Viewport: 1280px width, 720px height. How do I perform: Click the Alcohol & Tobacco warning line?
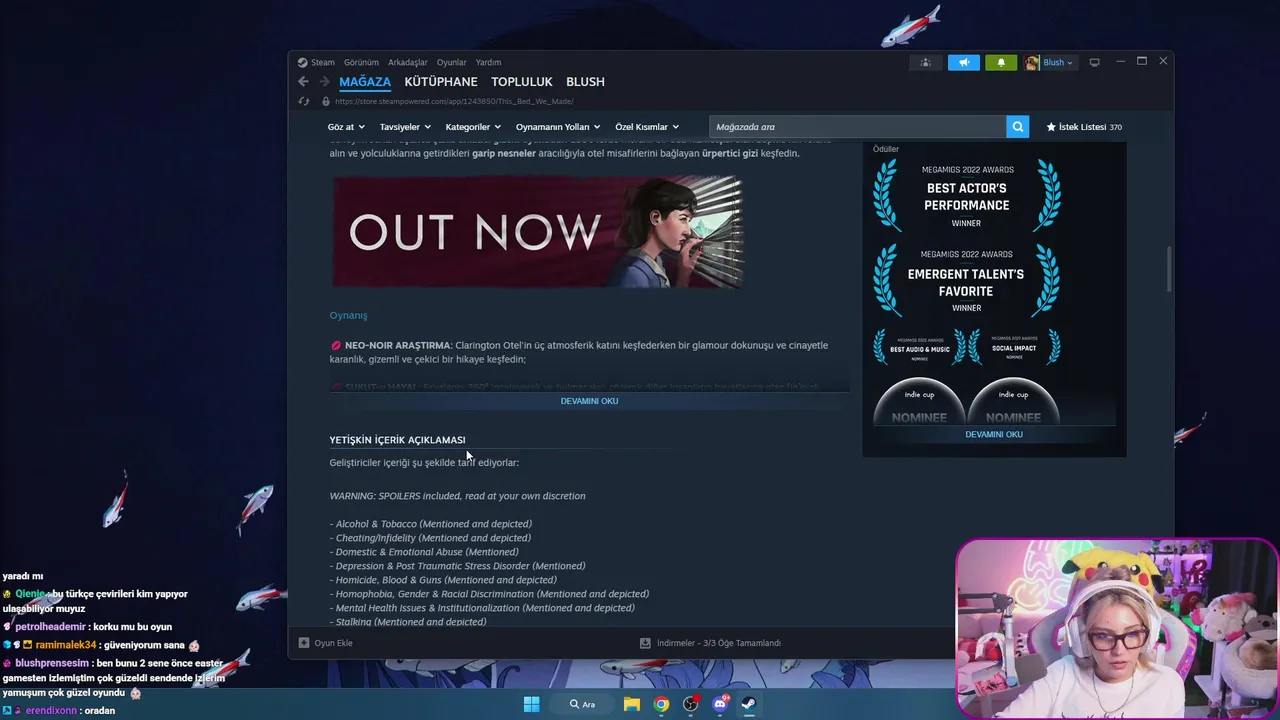coord(431,524)
